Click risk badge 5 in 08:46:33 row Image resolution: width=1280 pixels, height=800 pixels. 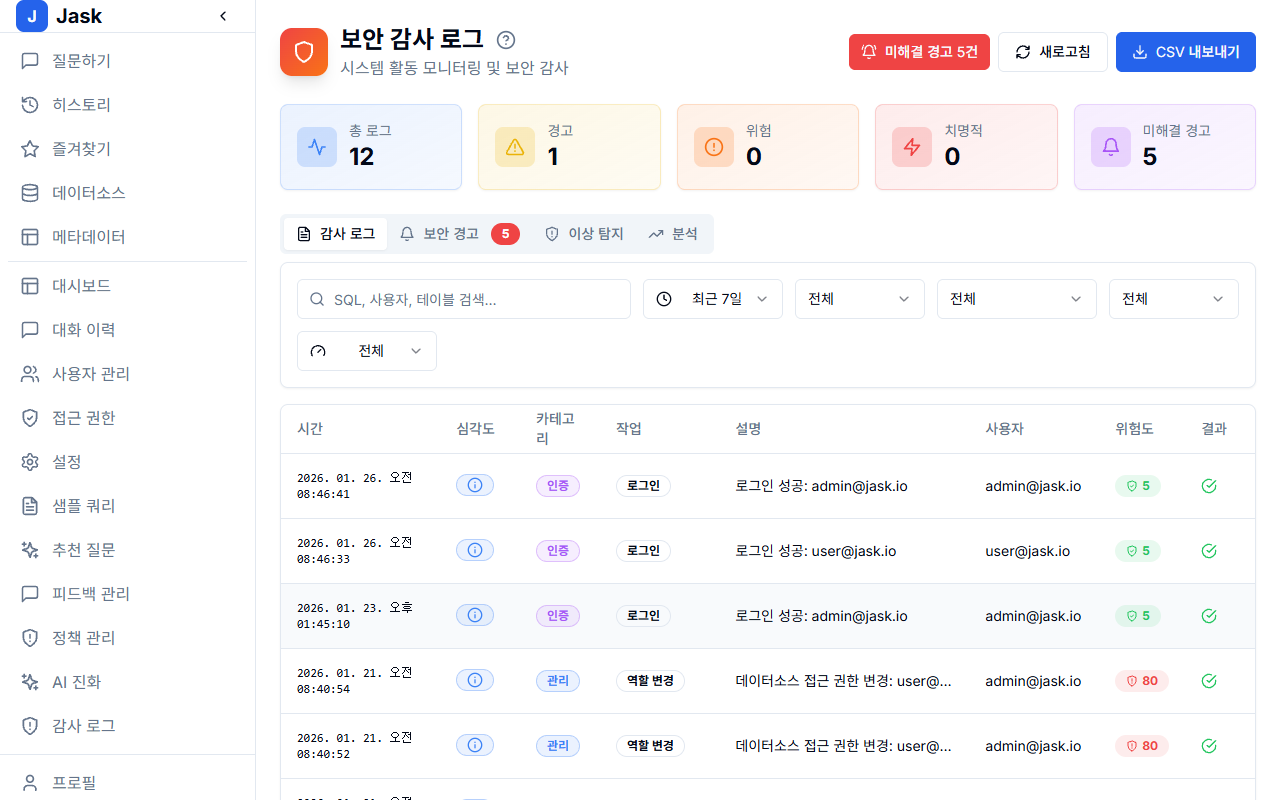pyautogui.click(x=1138, y=551)
